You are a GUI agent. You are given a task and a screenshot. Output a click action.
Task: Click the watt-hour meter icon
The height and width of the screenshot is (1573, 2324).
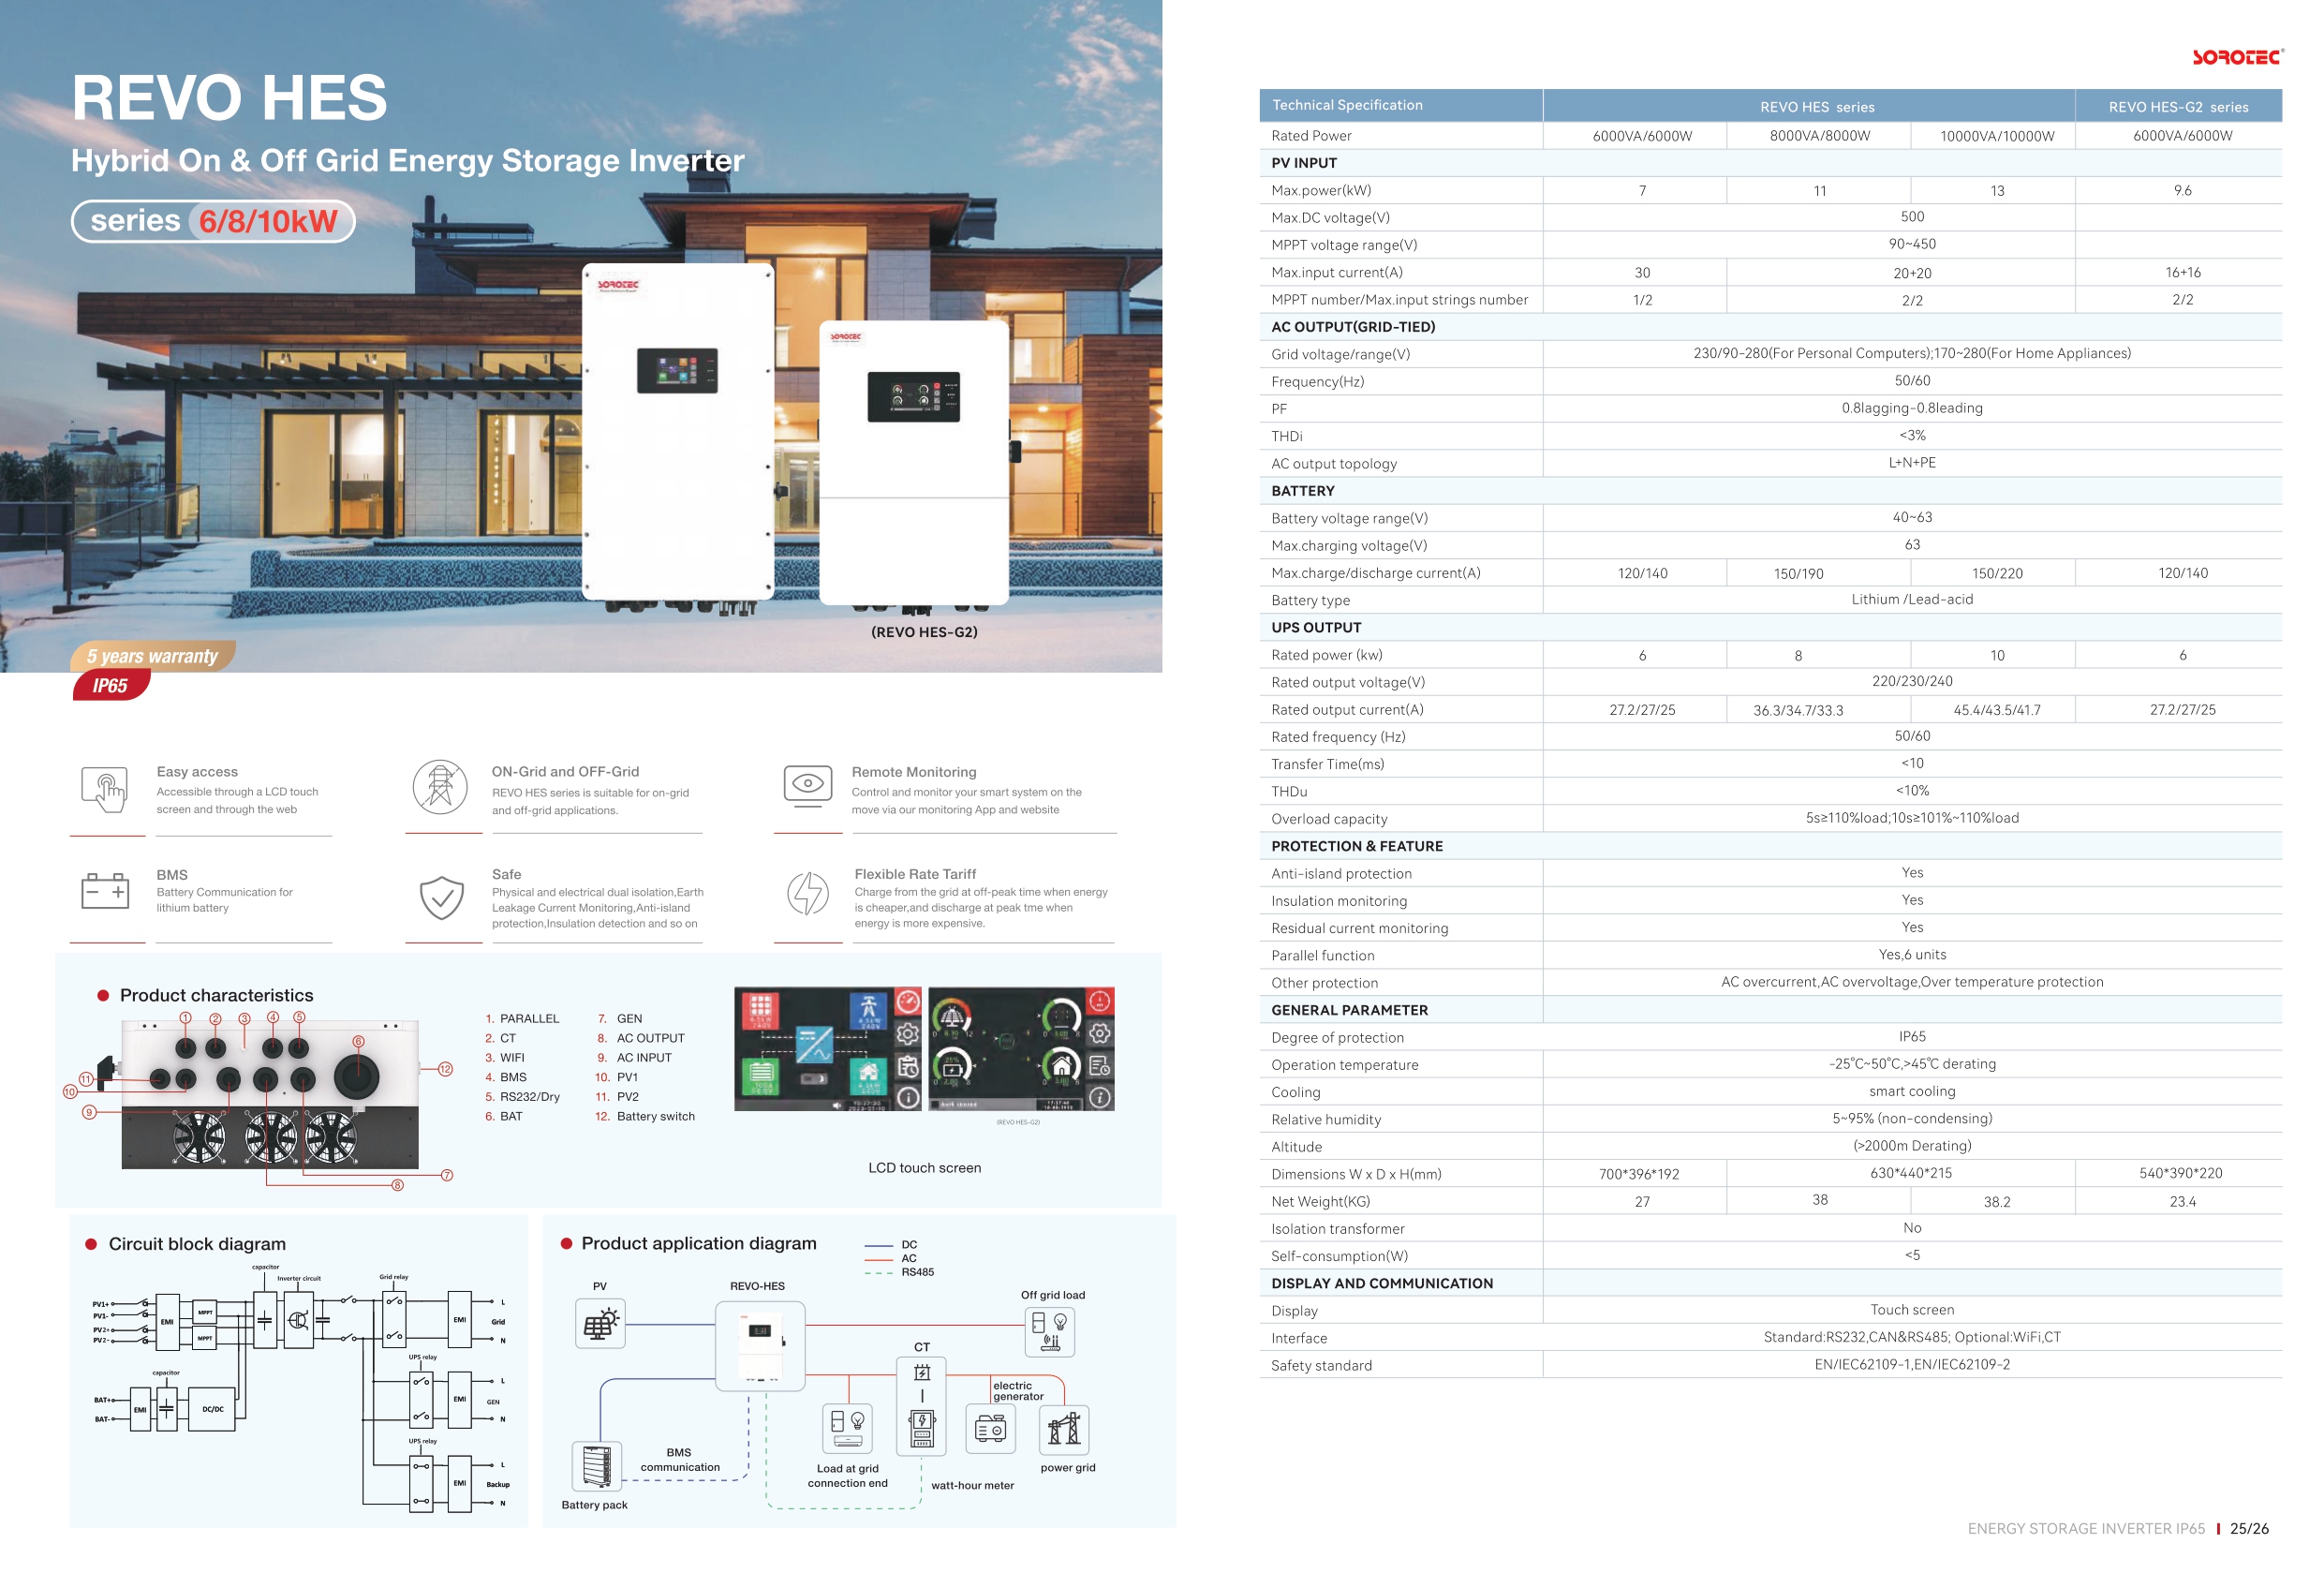pos(922,1429)
